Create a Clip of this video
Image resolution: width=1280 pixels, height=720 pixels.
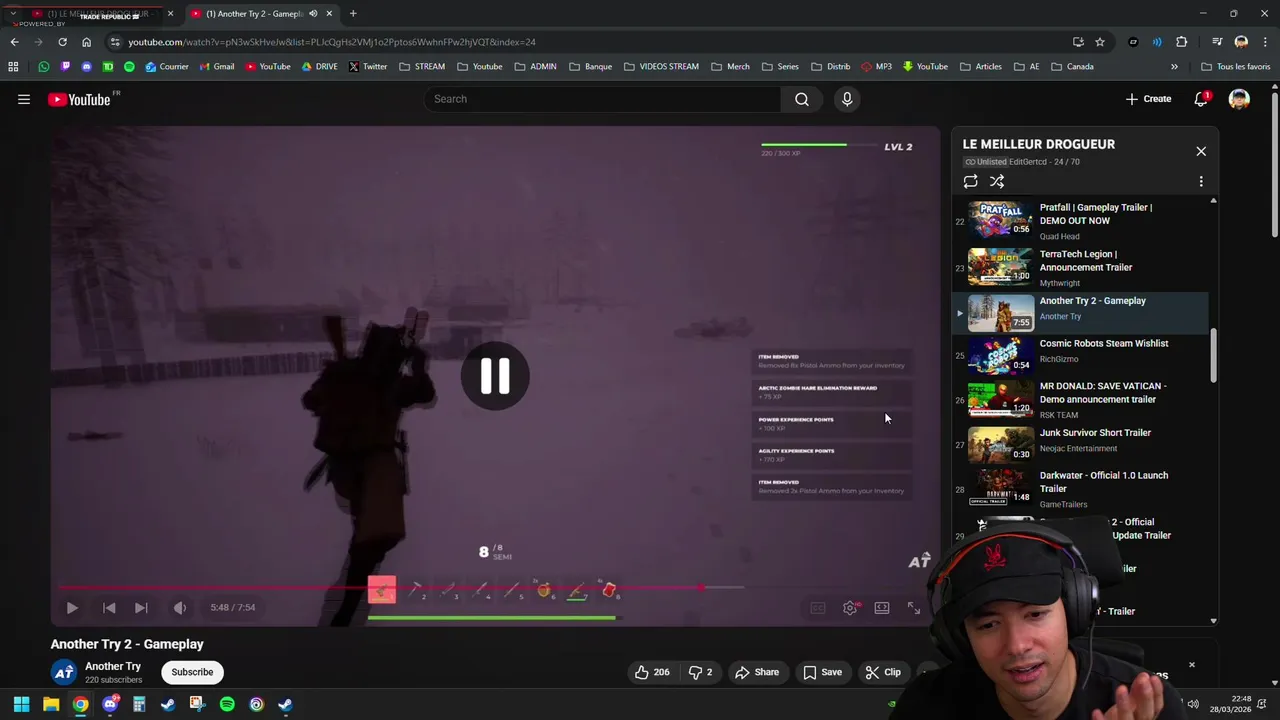click(x=883, y=672)
